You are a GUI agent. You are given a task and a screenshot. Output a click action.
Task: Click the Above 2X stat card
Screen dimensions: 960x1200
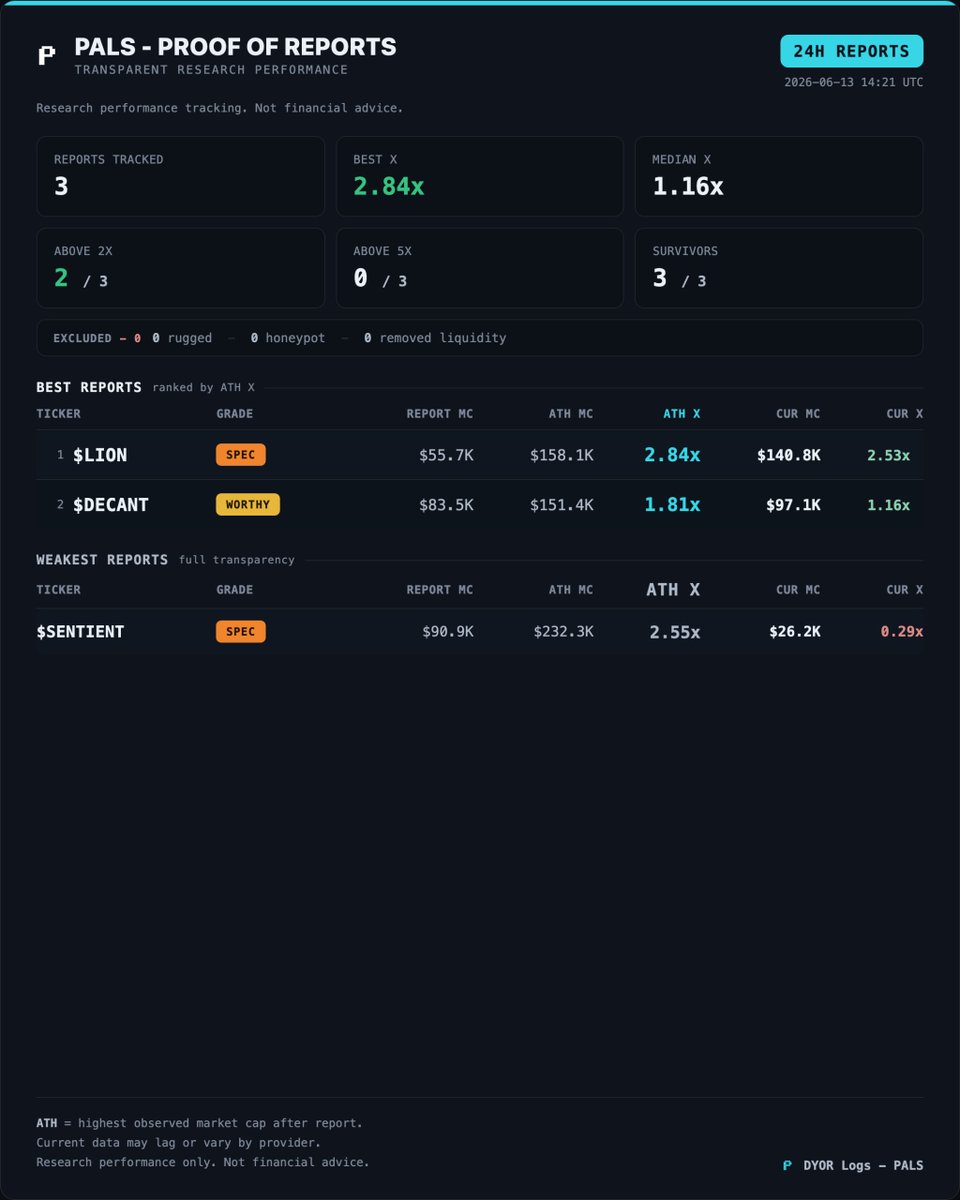[x=181, y=268]
